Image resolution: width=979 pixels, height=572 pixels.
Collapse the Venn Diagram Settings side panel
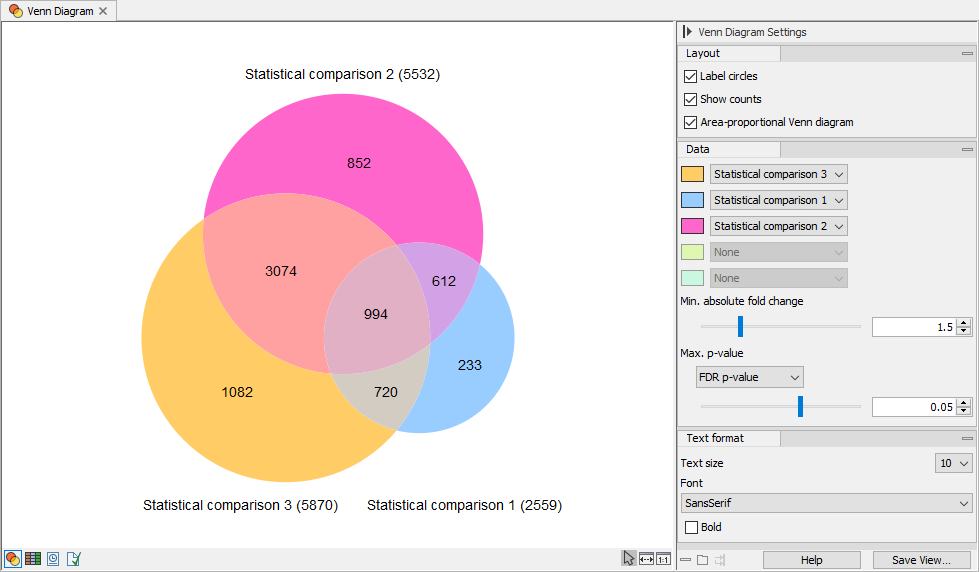[688, 32]
